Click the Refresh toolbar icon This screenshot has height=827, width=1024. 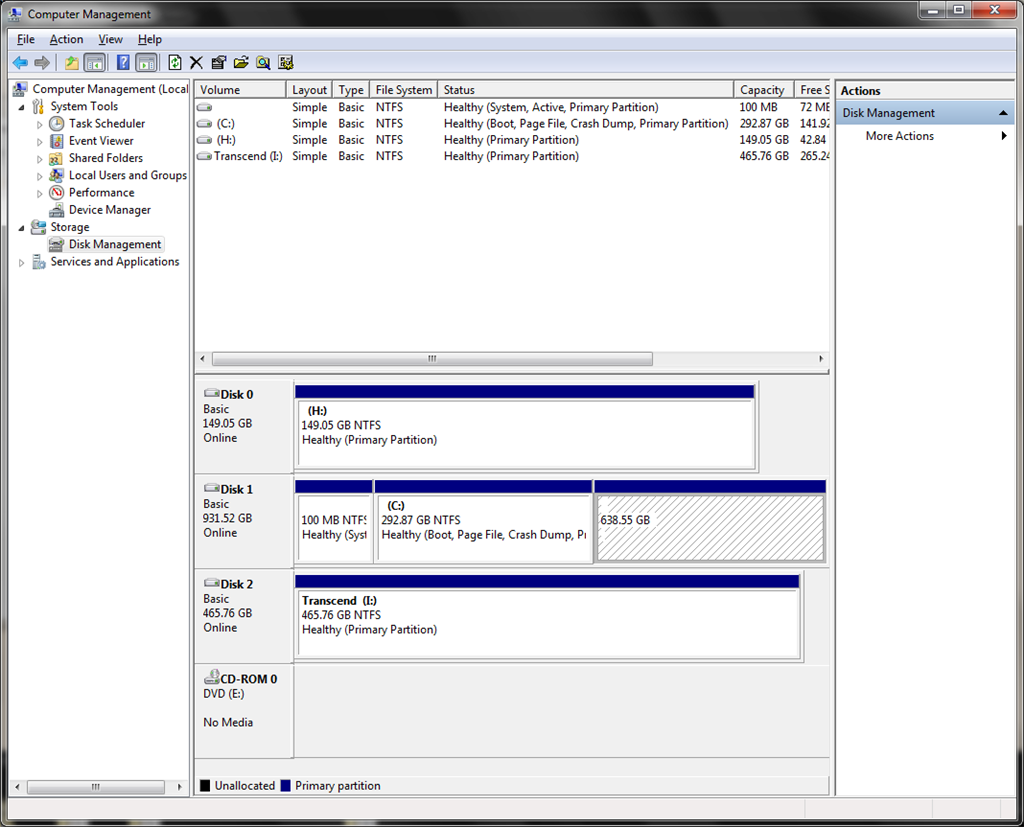[x=174, y=63]
